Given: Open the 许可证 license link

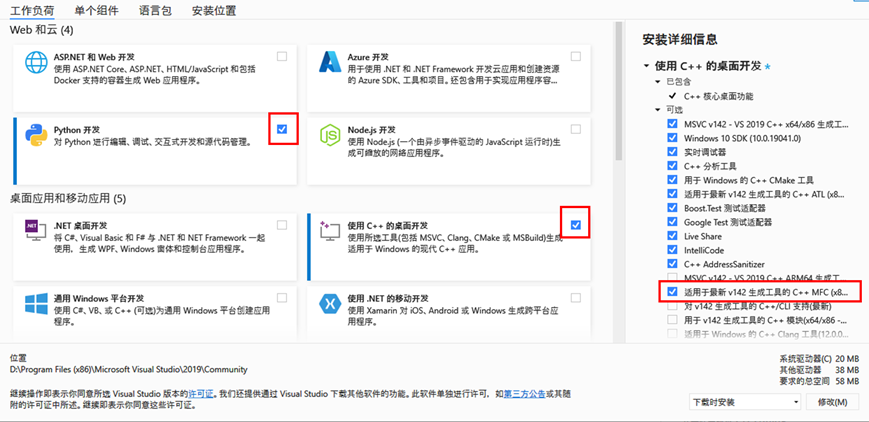Looking at the screenshot, I should pyautogui.click(x=201, y=393).
